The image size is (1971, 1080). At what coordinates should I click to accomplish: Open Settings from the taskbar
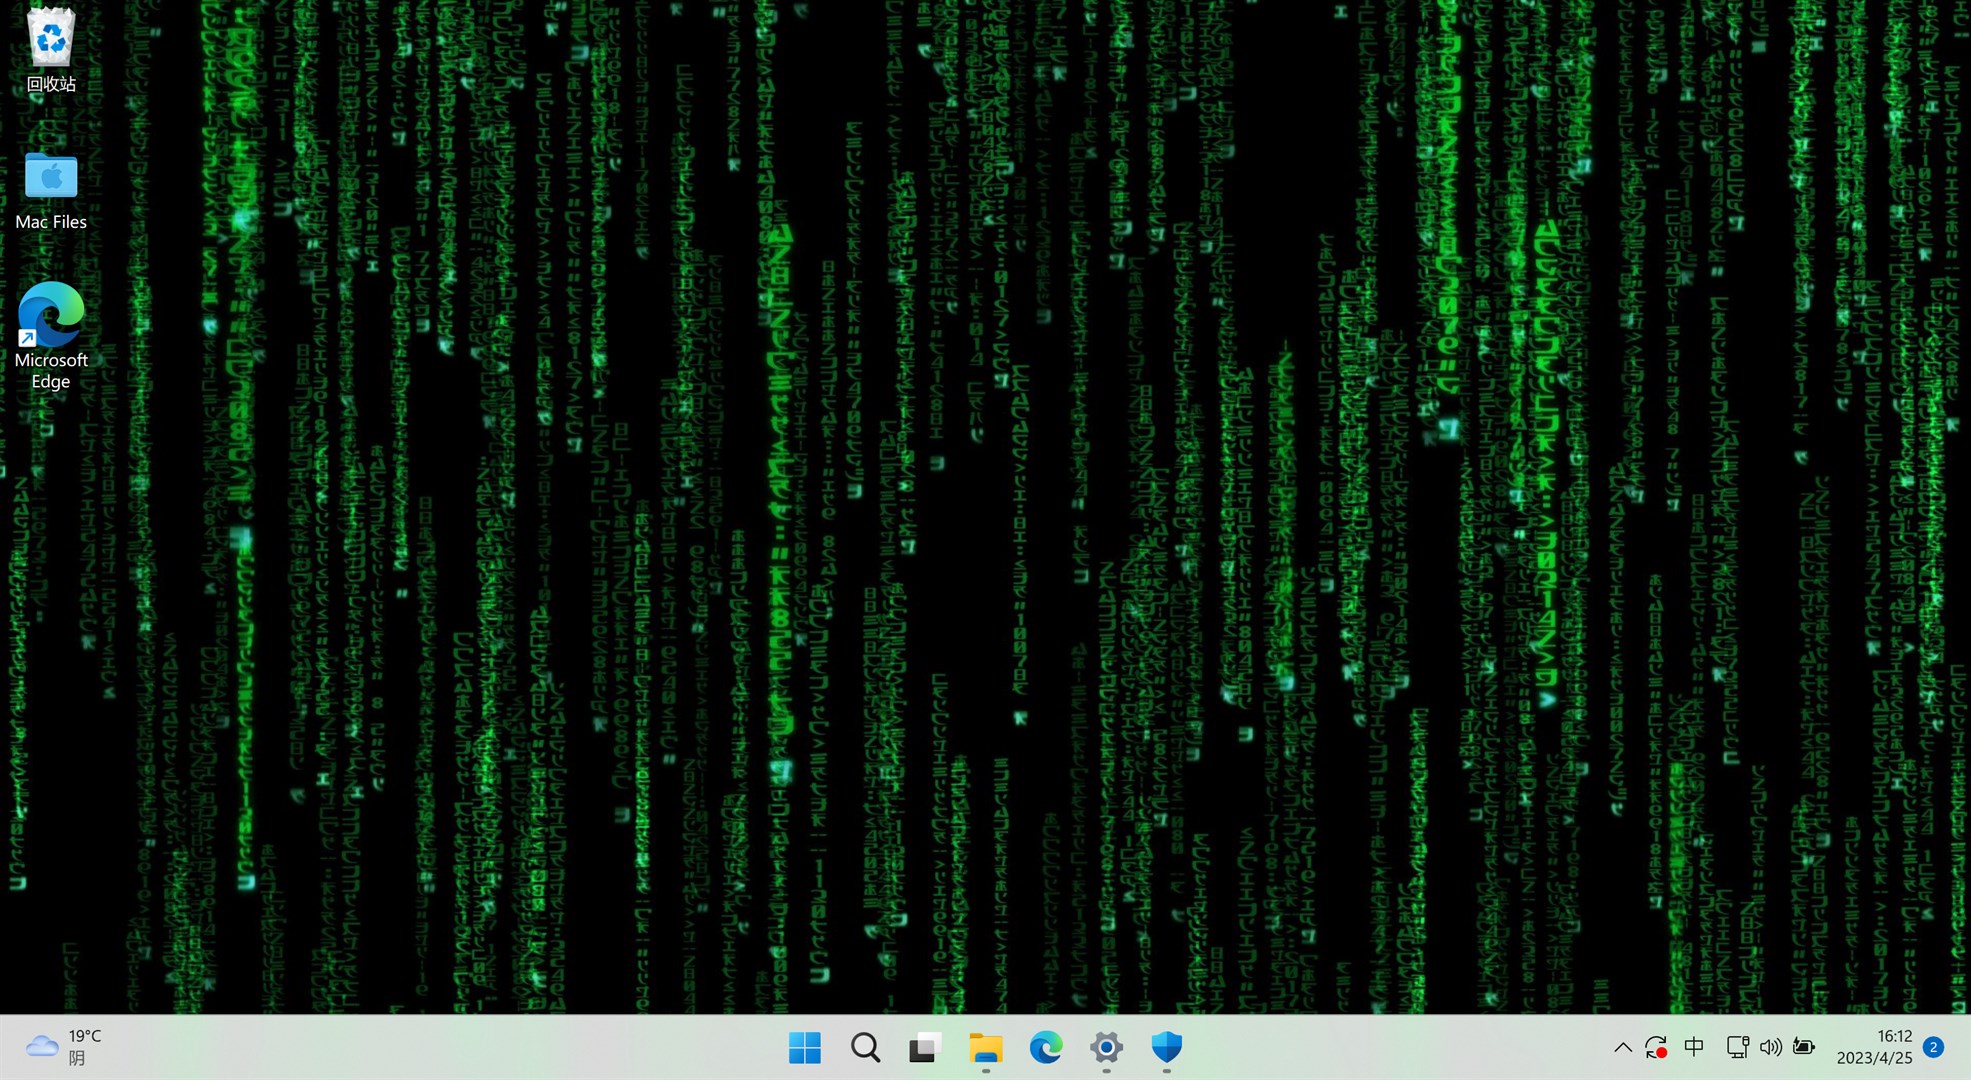click(x=1105, y=1048)
